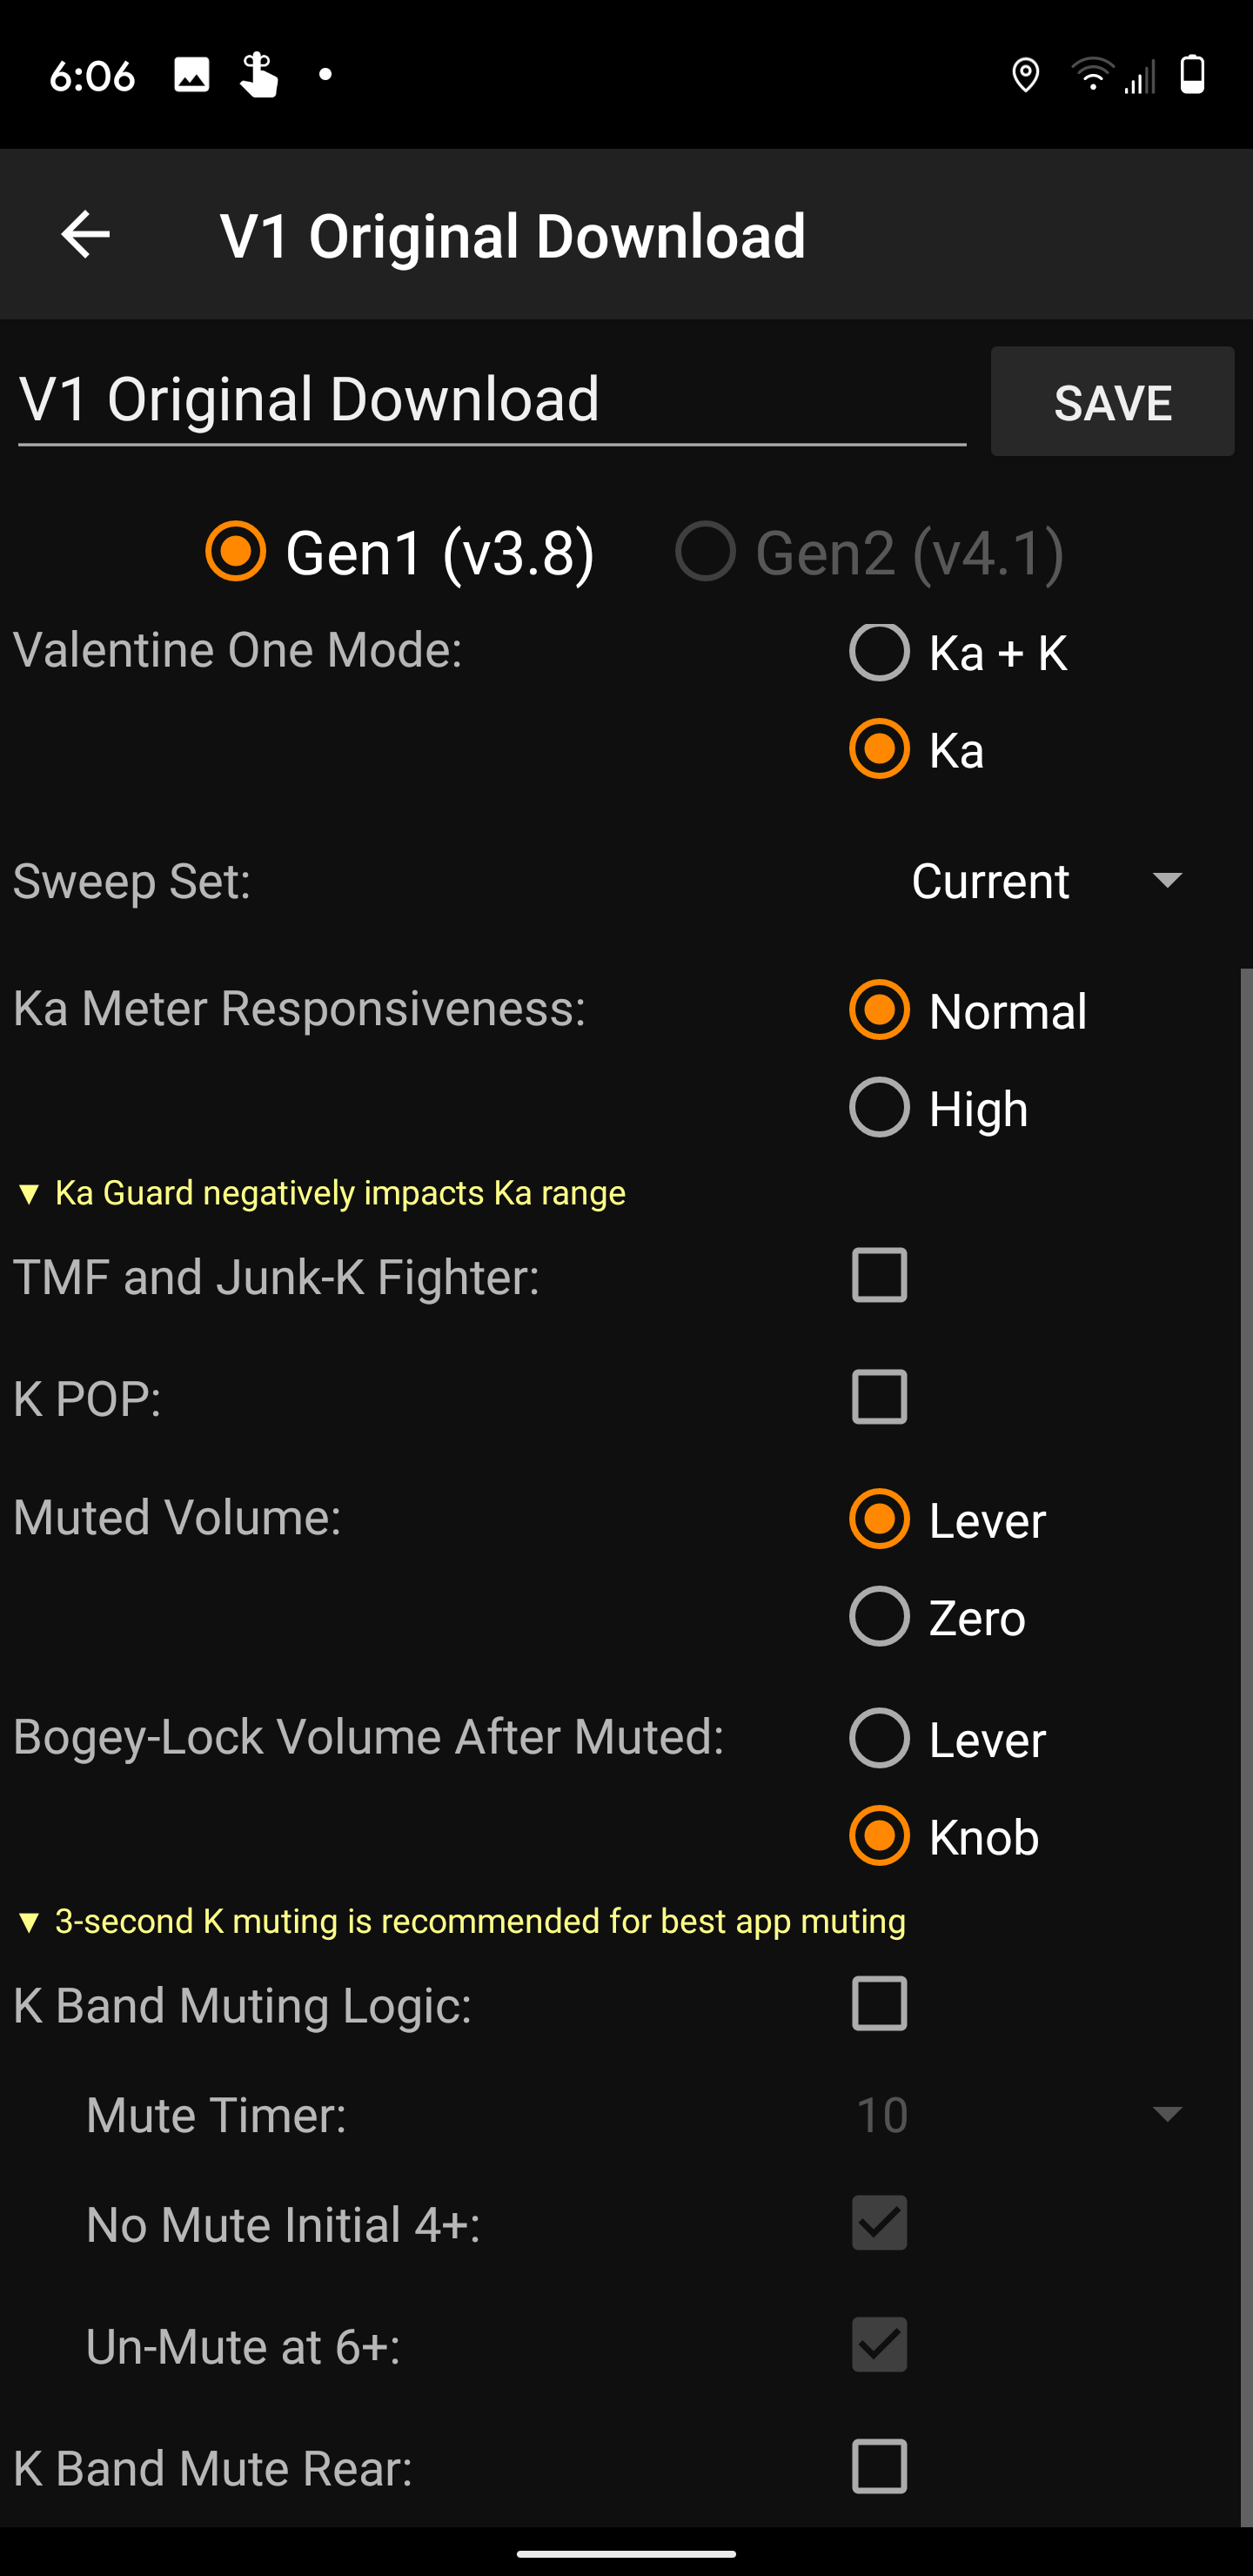Set Muted Volume to Zero
This screenshot has height=2576, width=1253.
tap(879, 1616)
